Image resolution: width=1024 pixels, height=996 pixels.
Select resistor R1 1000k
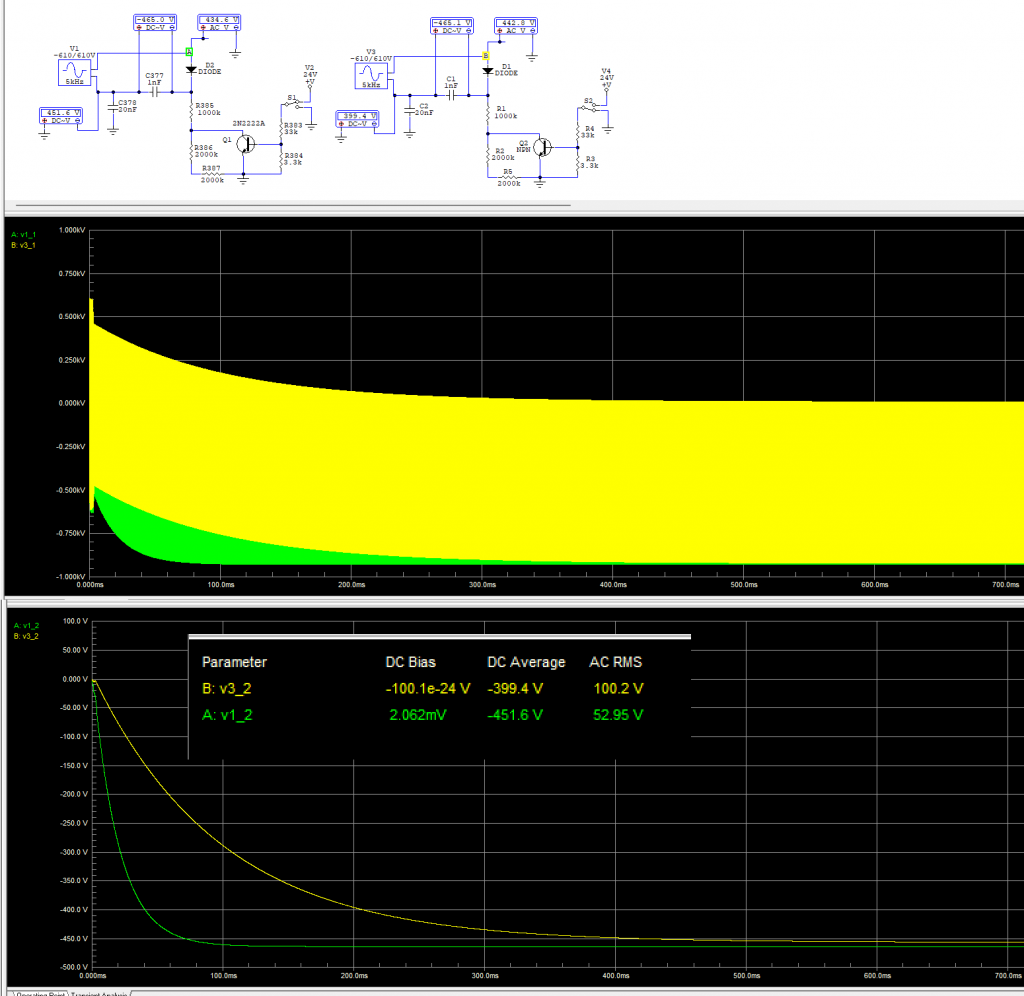488,112
